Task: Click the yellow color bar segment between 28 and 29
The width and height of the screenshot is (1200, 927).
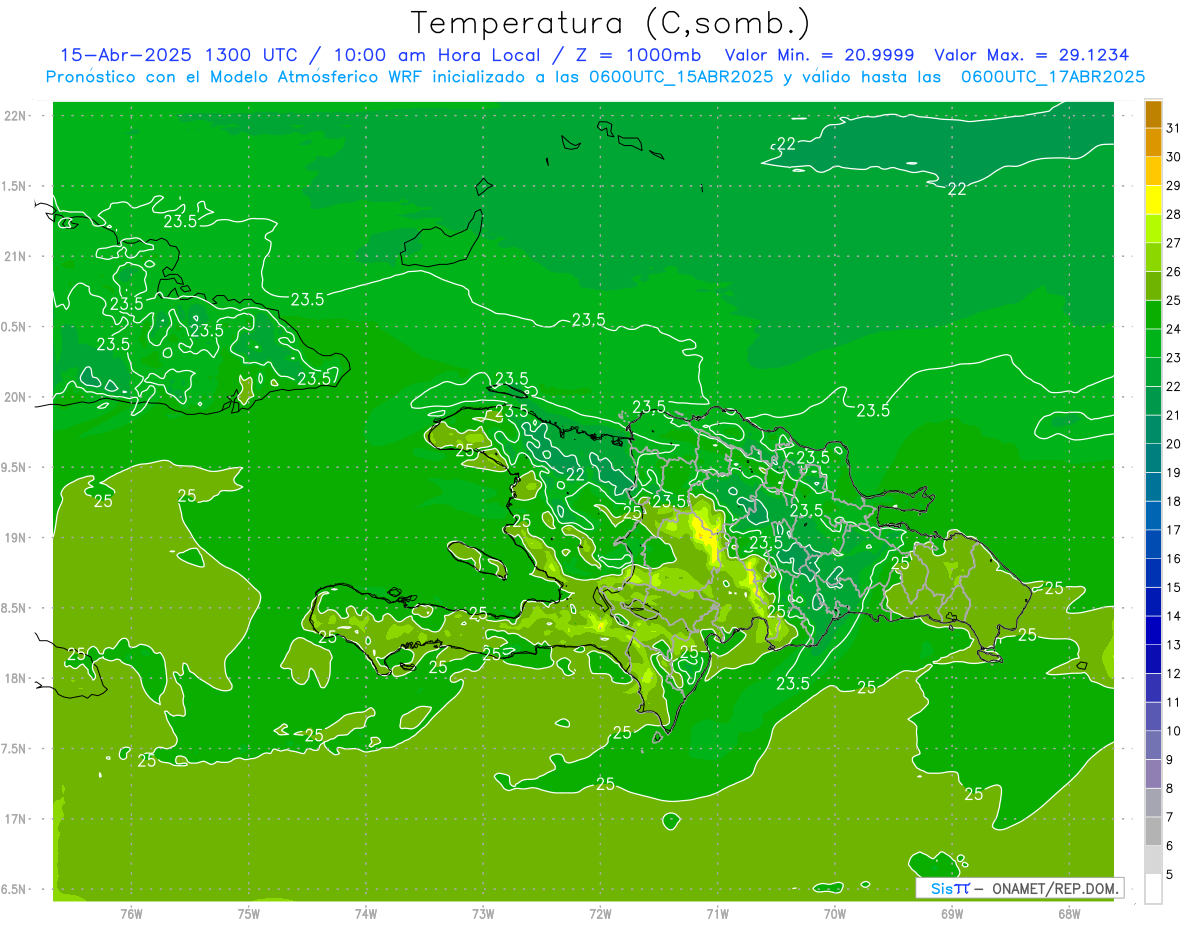Action: (x=1153, y=200)
